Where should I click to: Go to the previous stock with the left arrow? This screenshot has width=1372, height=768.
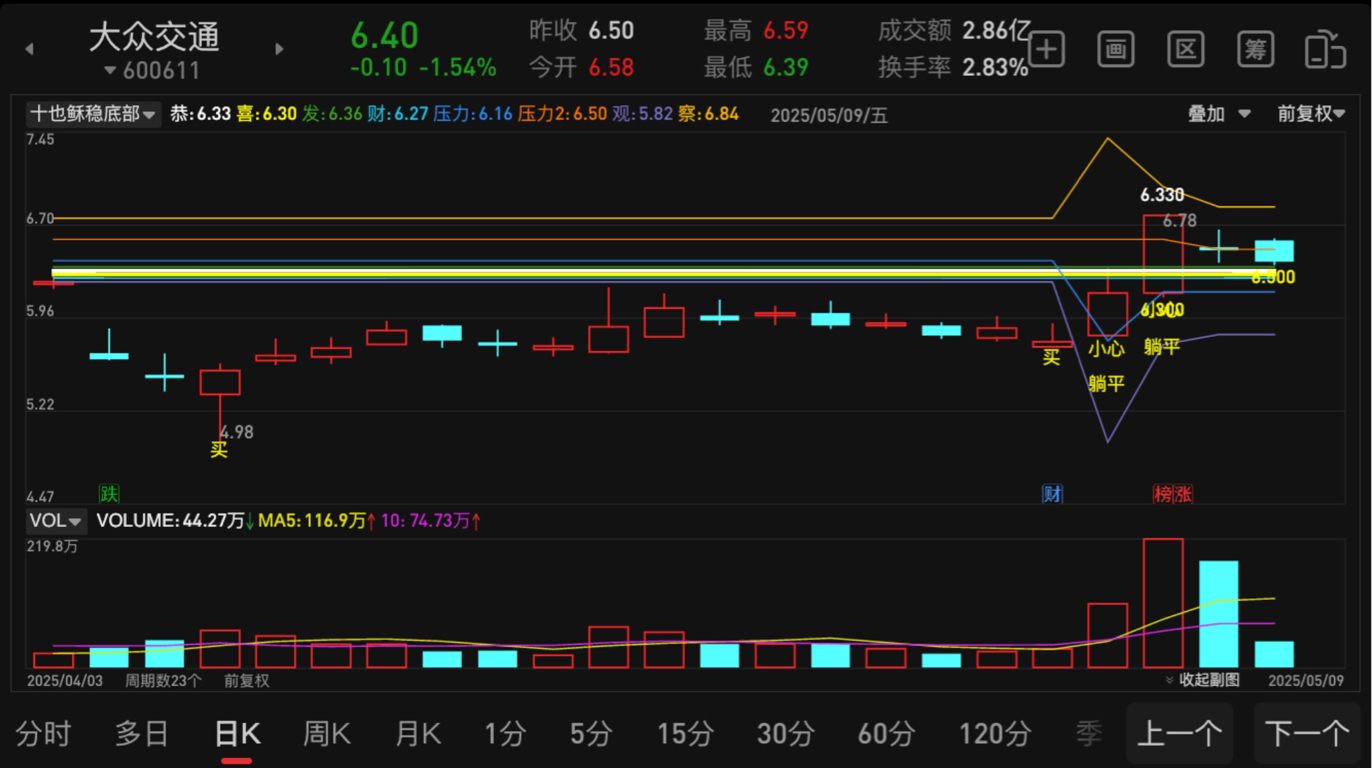(x=29, y=48)
